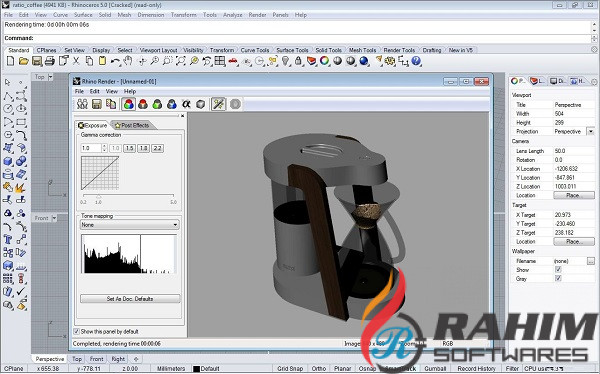Show red channel in Rhino Render
The width and height of the screenshot is (600, 374).
(143, 104)
